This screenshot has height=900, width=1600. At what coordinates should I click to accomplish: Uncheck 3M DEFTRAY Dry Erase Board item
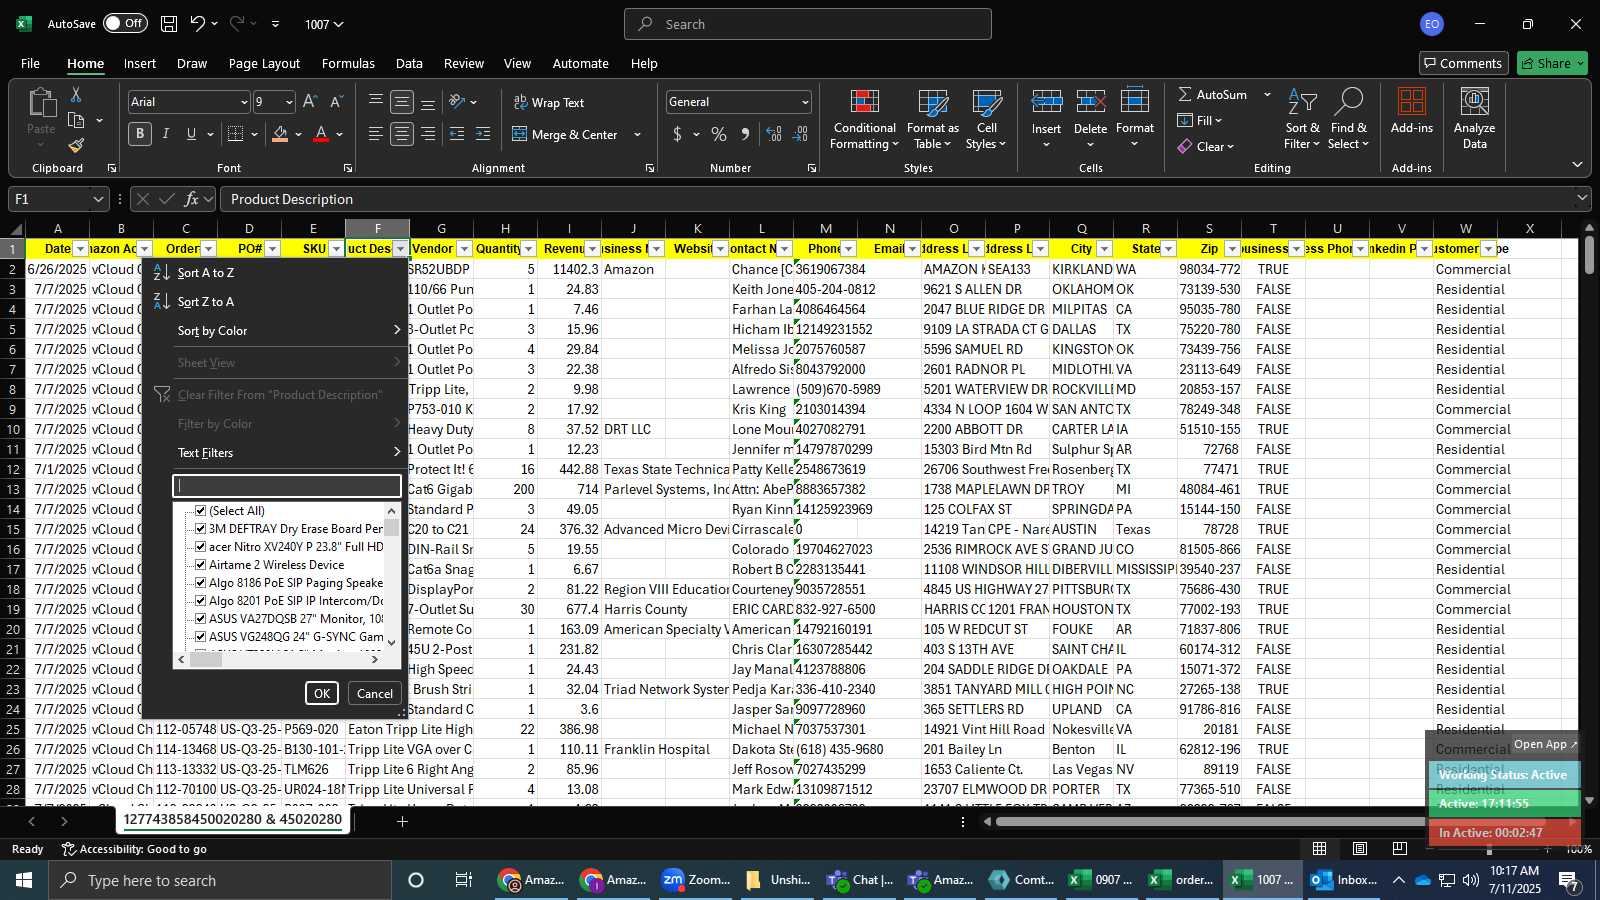pyautogui.click(x=200, y=529)
